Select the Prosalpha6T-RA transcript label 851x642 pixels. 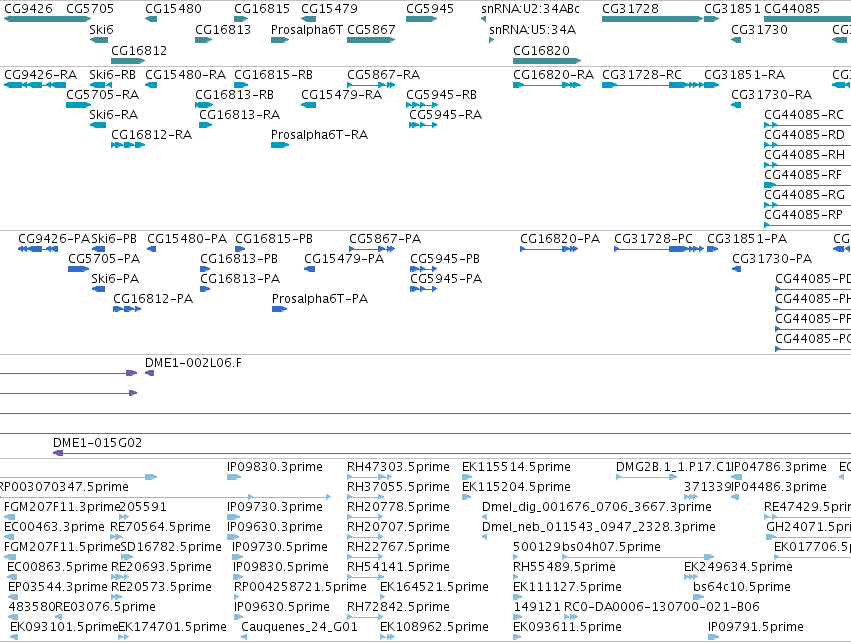319,135
